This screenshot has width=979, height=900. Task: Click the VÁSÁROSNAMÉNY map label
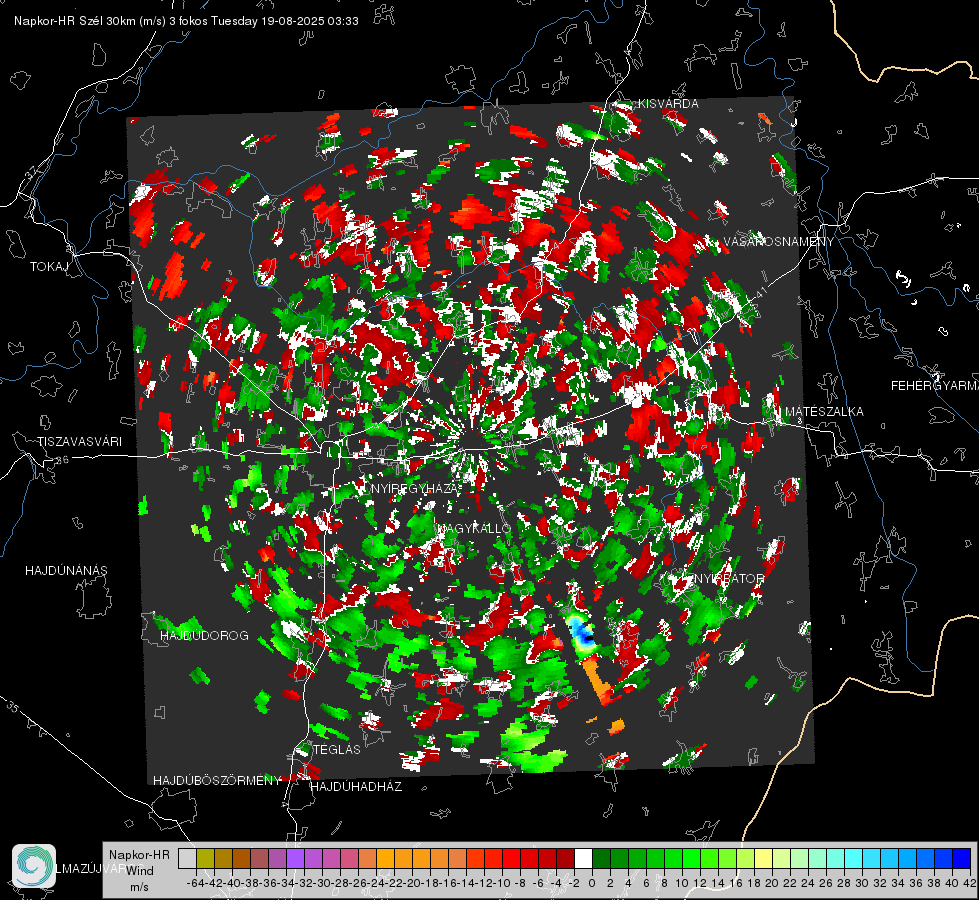pyautogui.click(x=779, y=242)
